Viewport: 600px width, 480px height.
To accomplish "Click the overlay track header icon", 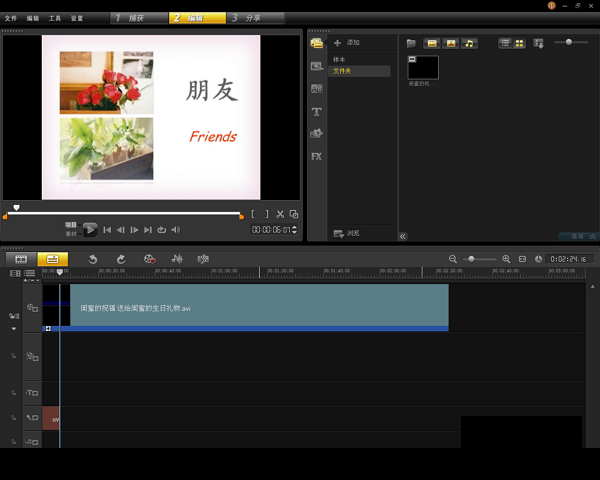I will tap(32, 357).
